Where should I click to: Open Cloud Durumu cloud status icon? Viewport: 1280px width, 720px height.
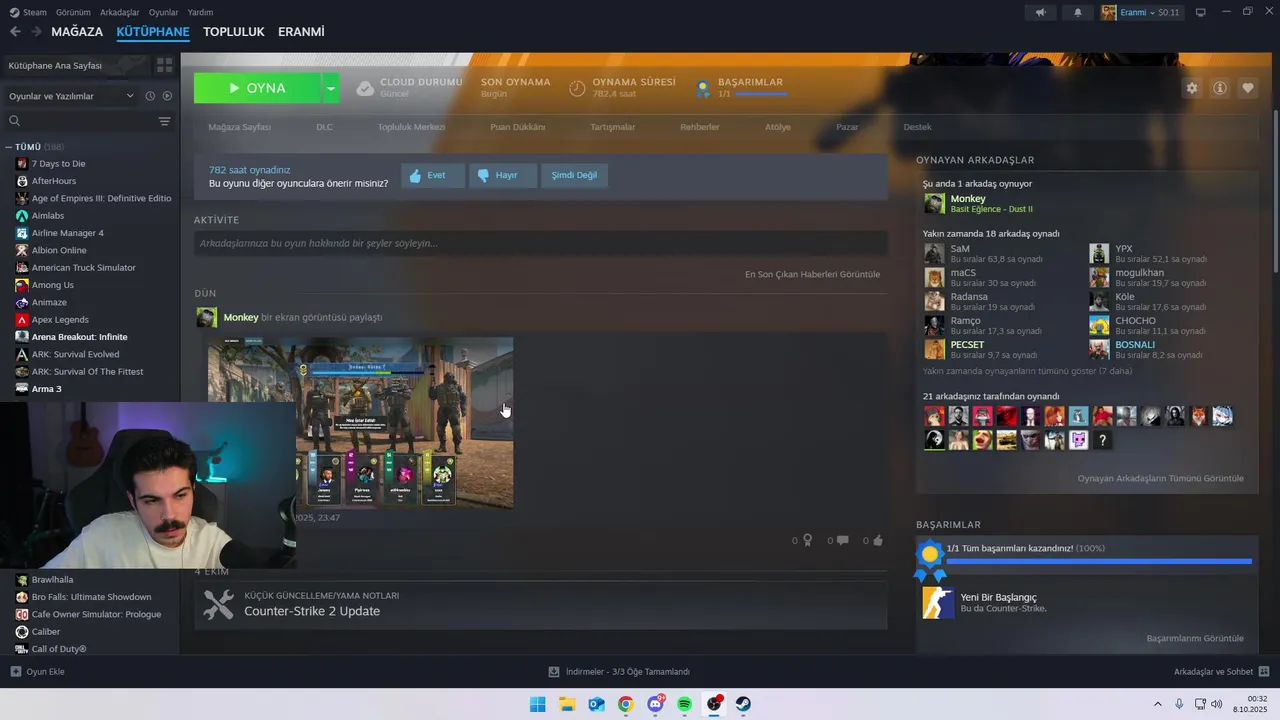click(x=365, y=88)
